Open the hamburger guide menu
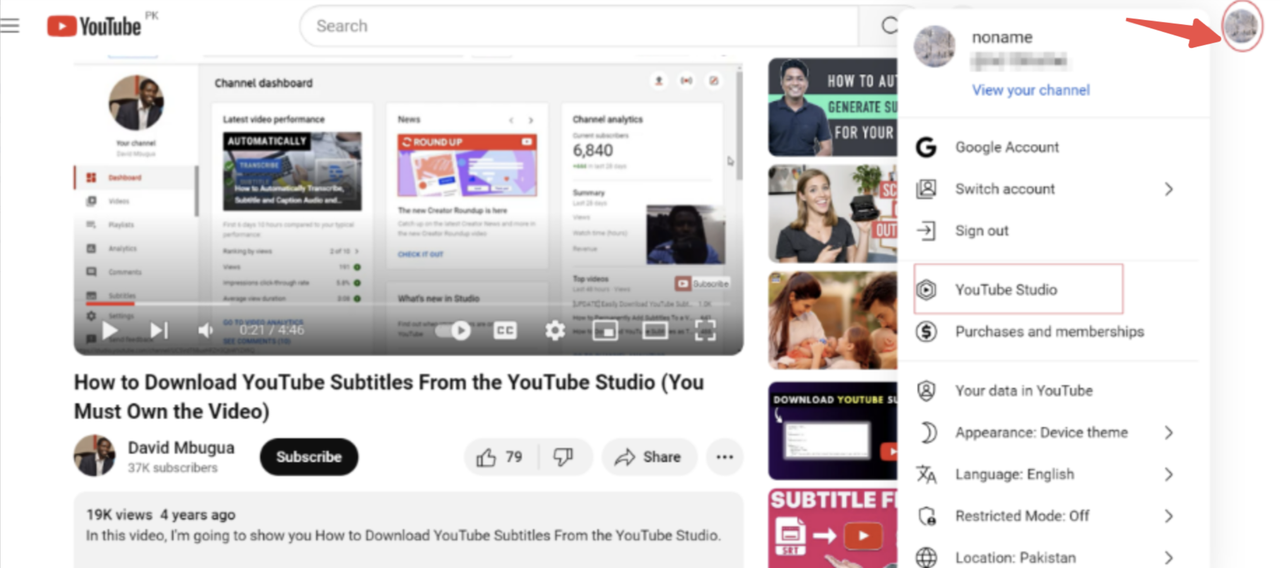The width and height of the screenshot is (1280, 568). pos(10,25)
